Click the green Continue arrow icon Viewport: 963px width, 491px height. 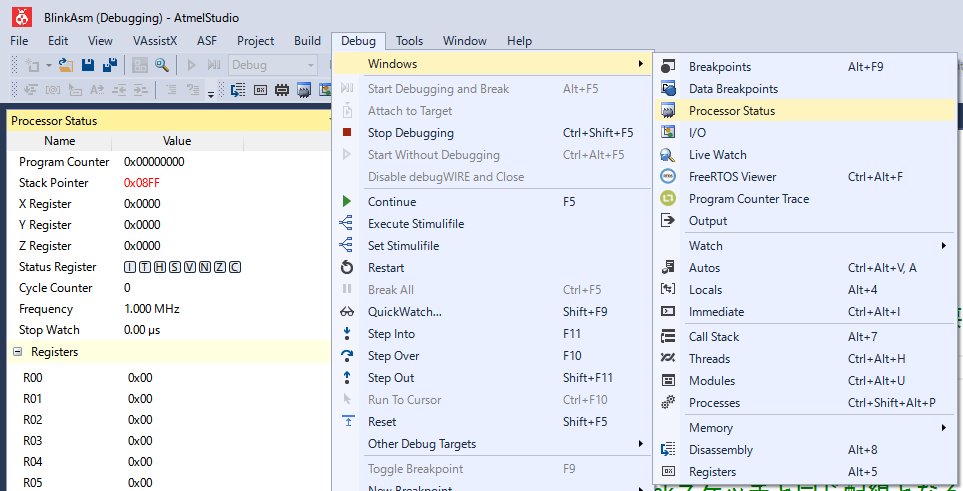(x=347, y=202)
